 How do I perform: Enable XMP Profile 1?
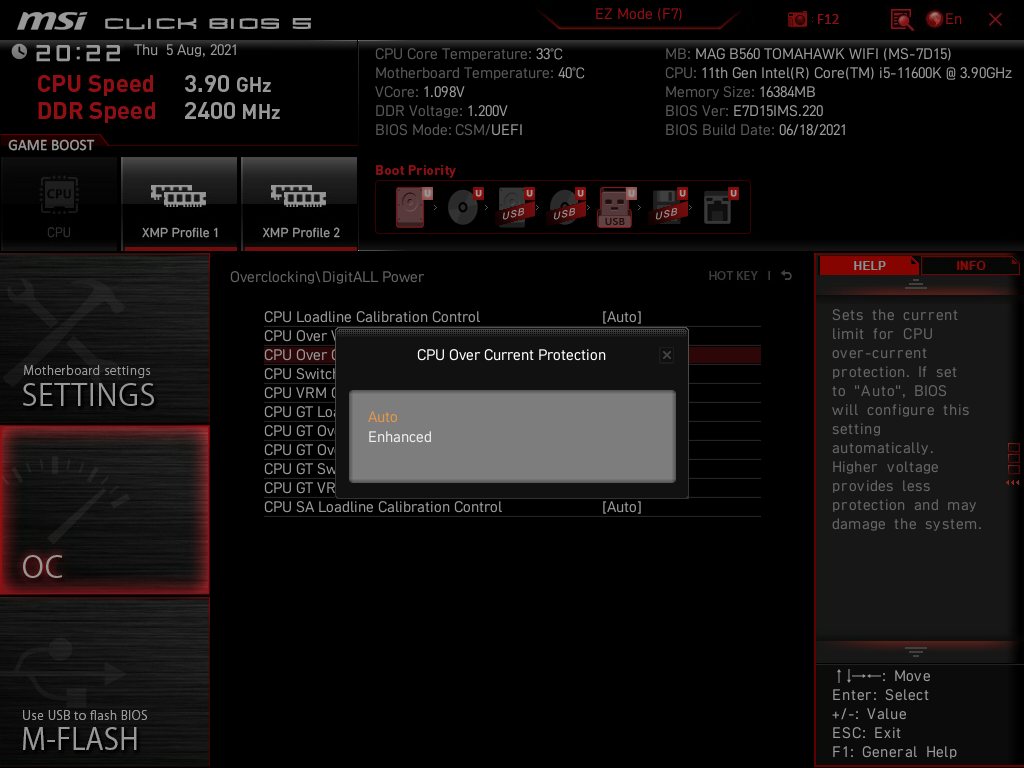click(180, 204)
